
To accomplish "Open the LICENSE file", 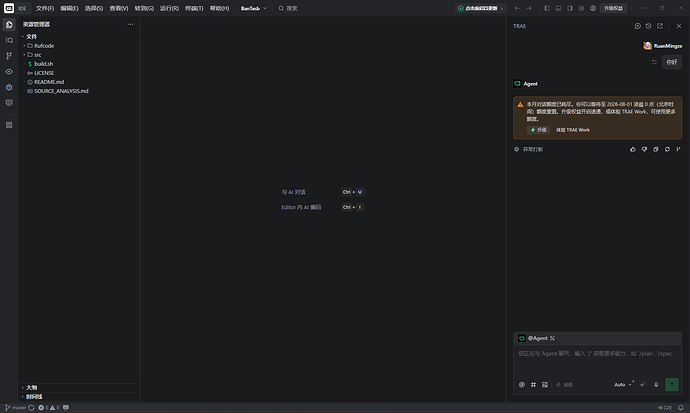I will [44, 73].
